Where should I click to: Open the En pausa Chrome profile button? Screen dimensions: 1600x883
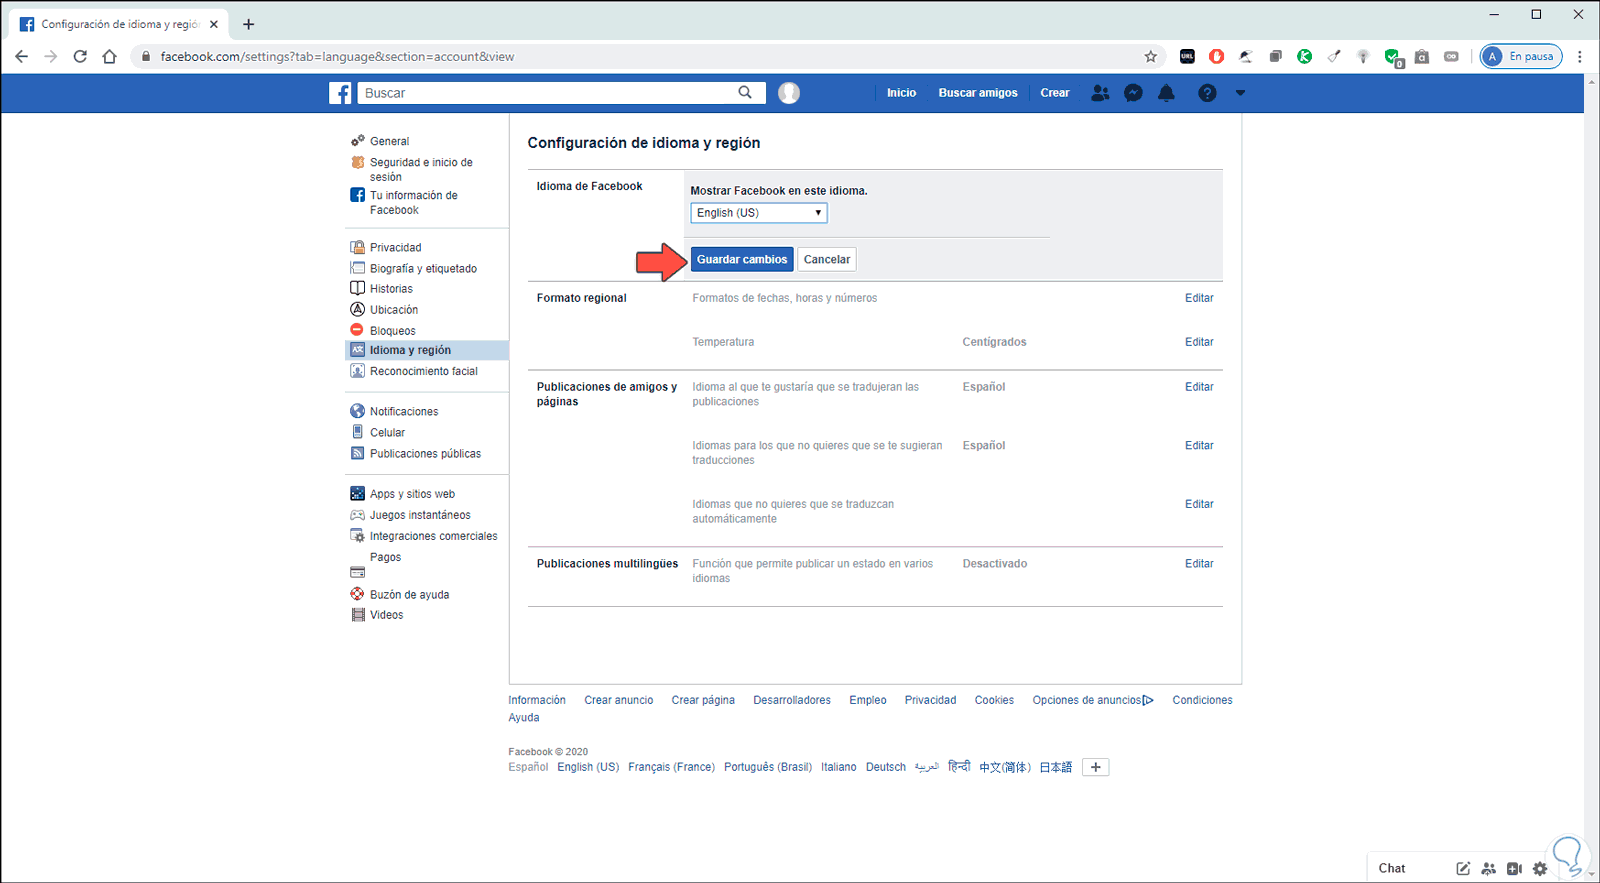pos(1521,57)
